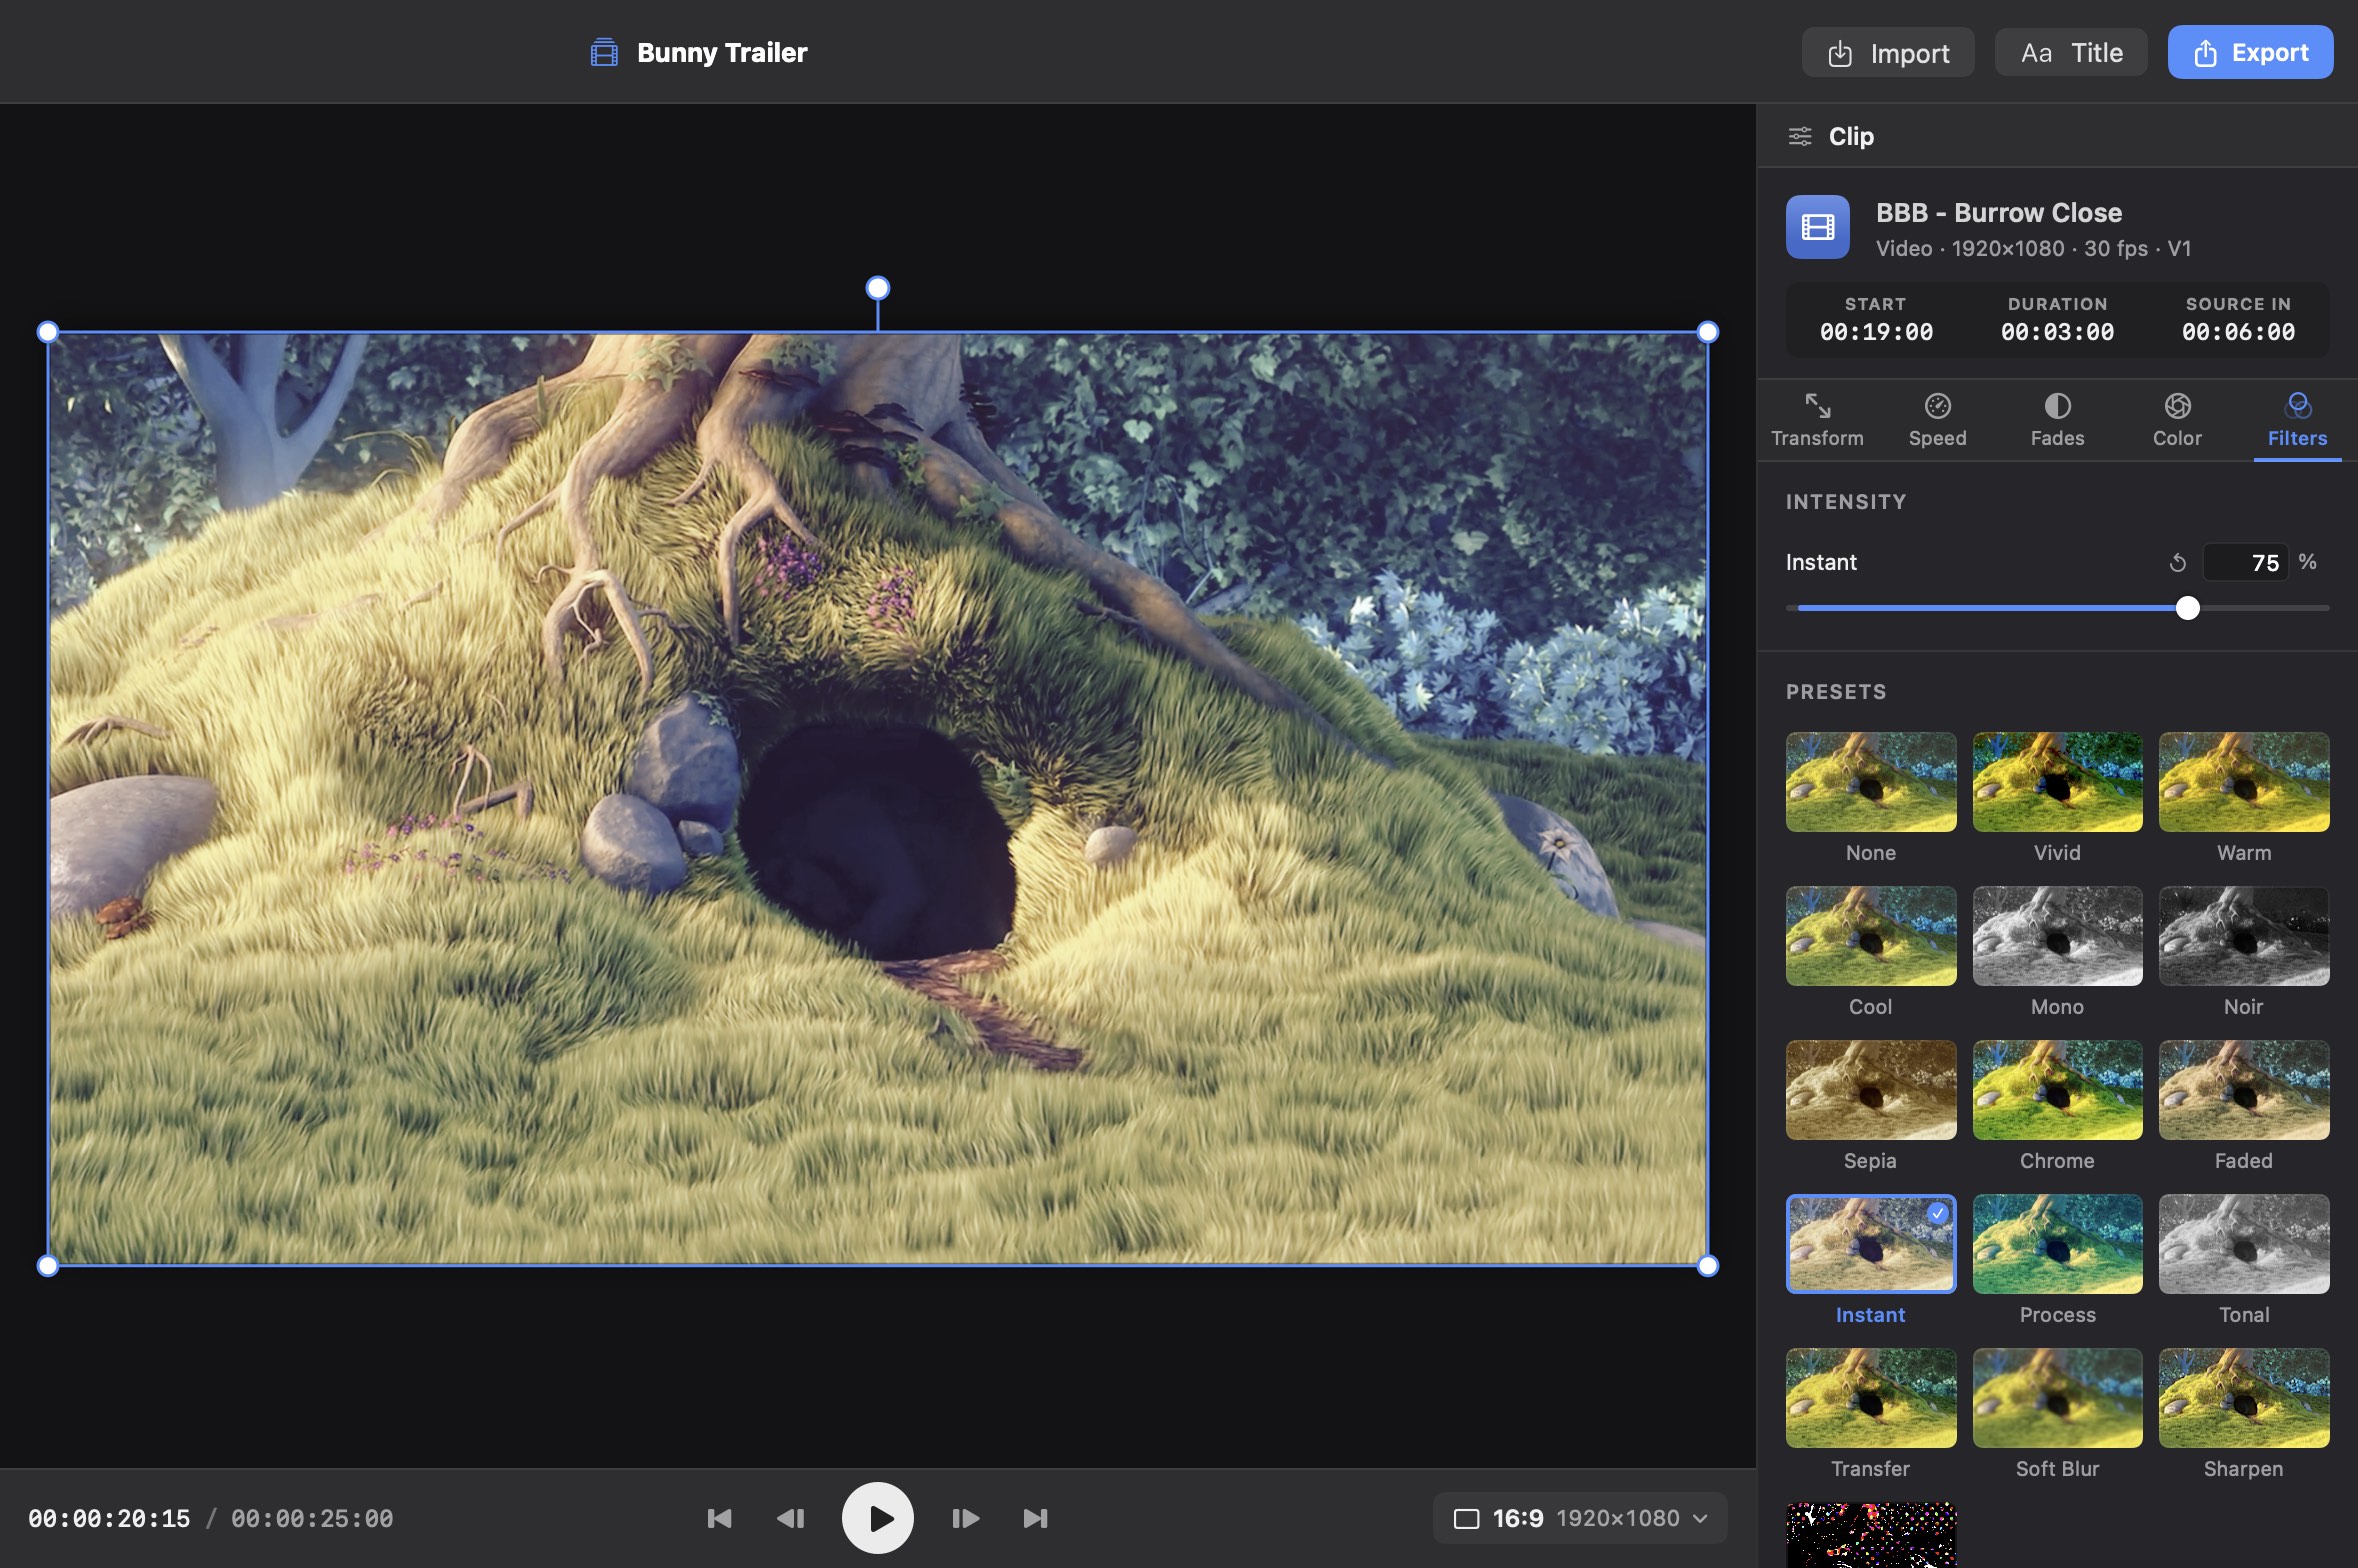
Task: Apply the Transfer filter preset
Action: [x=1871, y=1398]
